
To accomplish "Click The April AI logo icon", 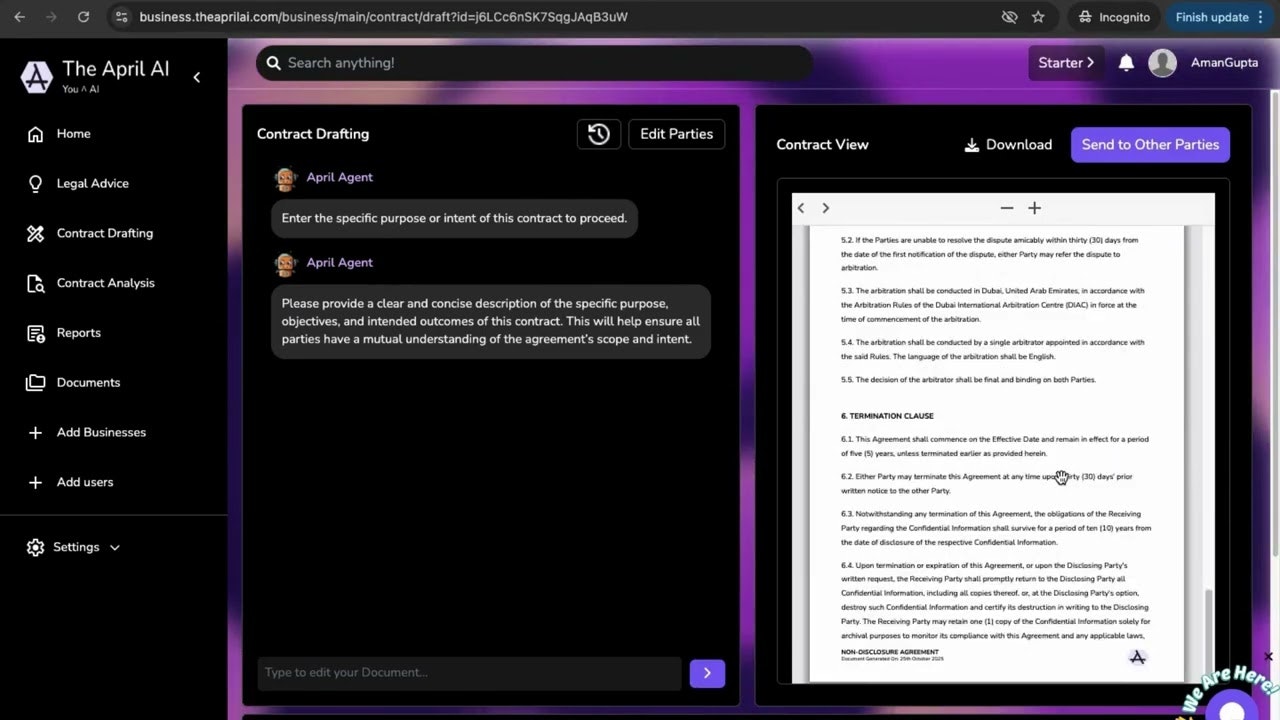I will point(37,76).
